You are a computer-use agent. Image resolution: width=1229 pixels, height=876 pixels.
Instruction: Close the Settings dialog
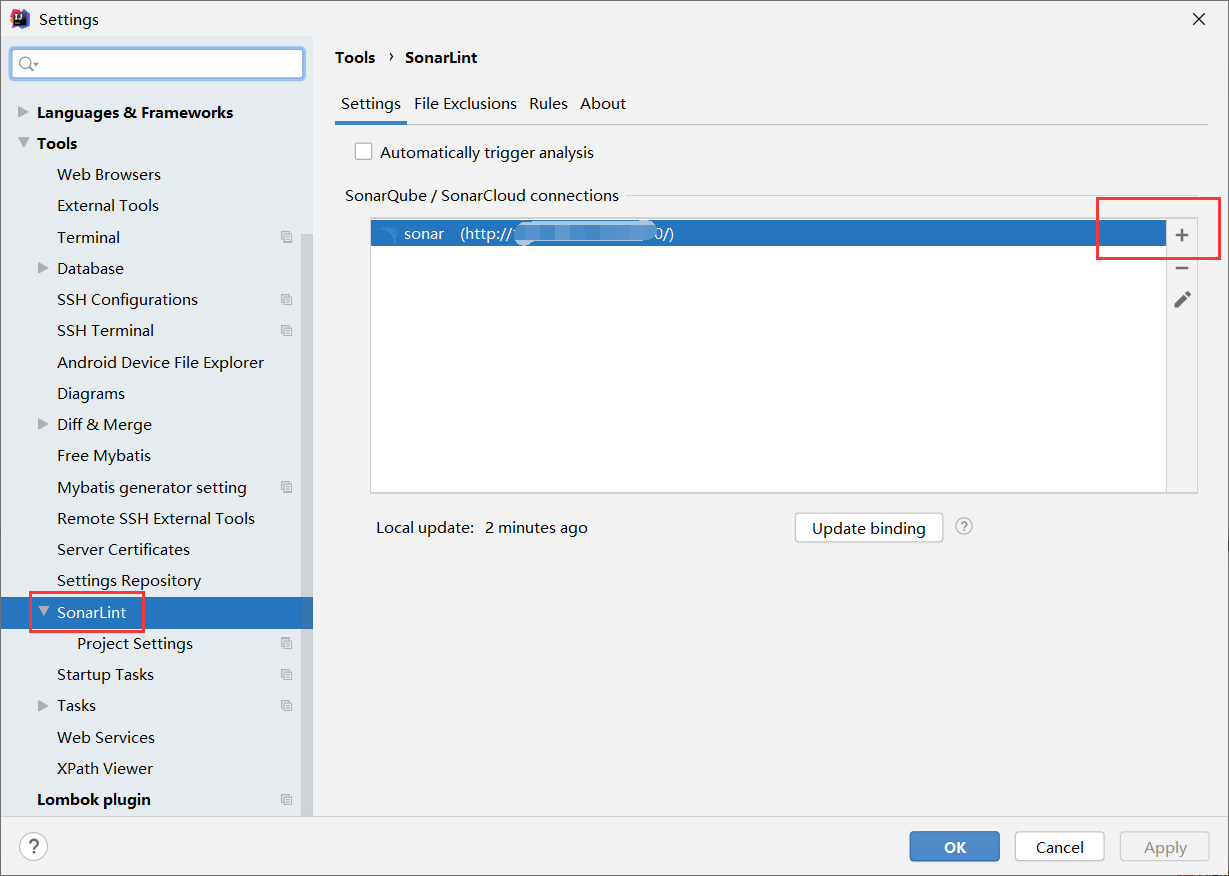[x=1198, y=18]
